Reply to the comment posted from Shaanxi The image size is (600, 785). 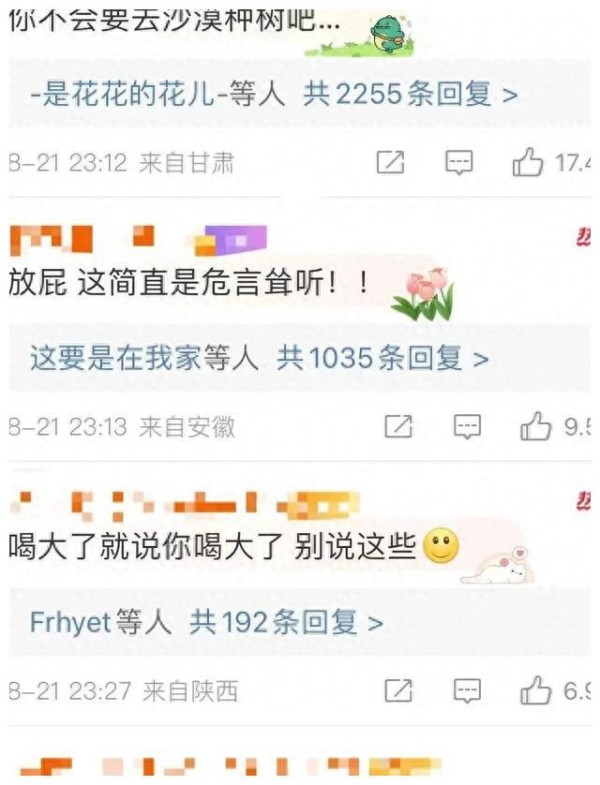(x=467, y=691)
